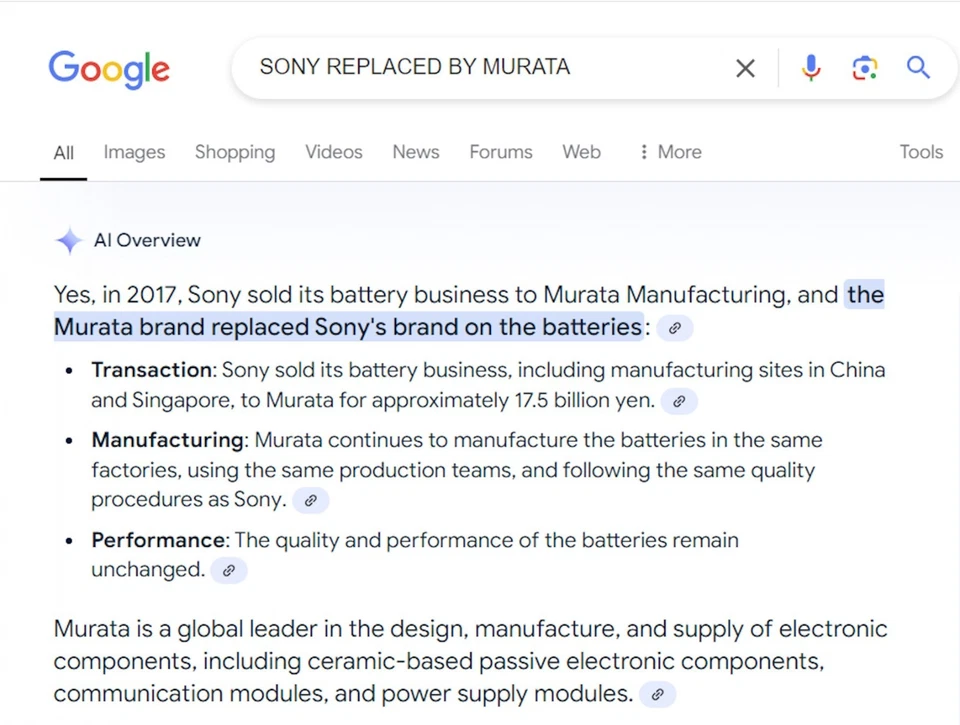Select the Forums search filter
The image size is (960, 725).
pyautogui.click(x=500, y=152)
